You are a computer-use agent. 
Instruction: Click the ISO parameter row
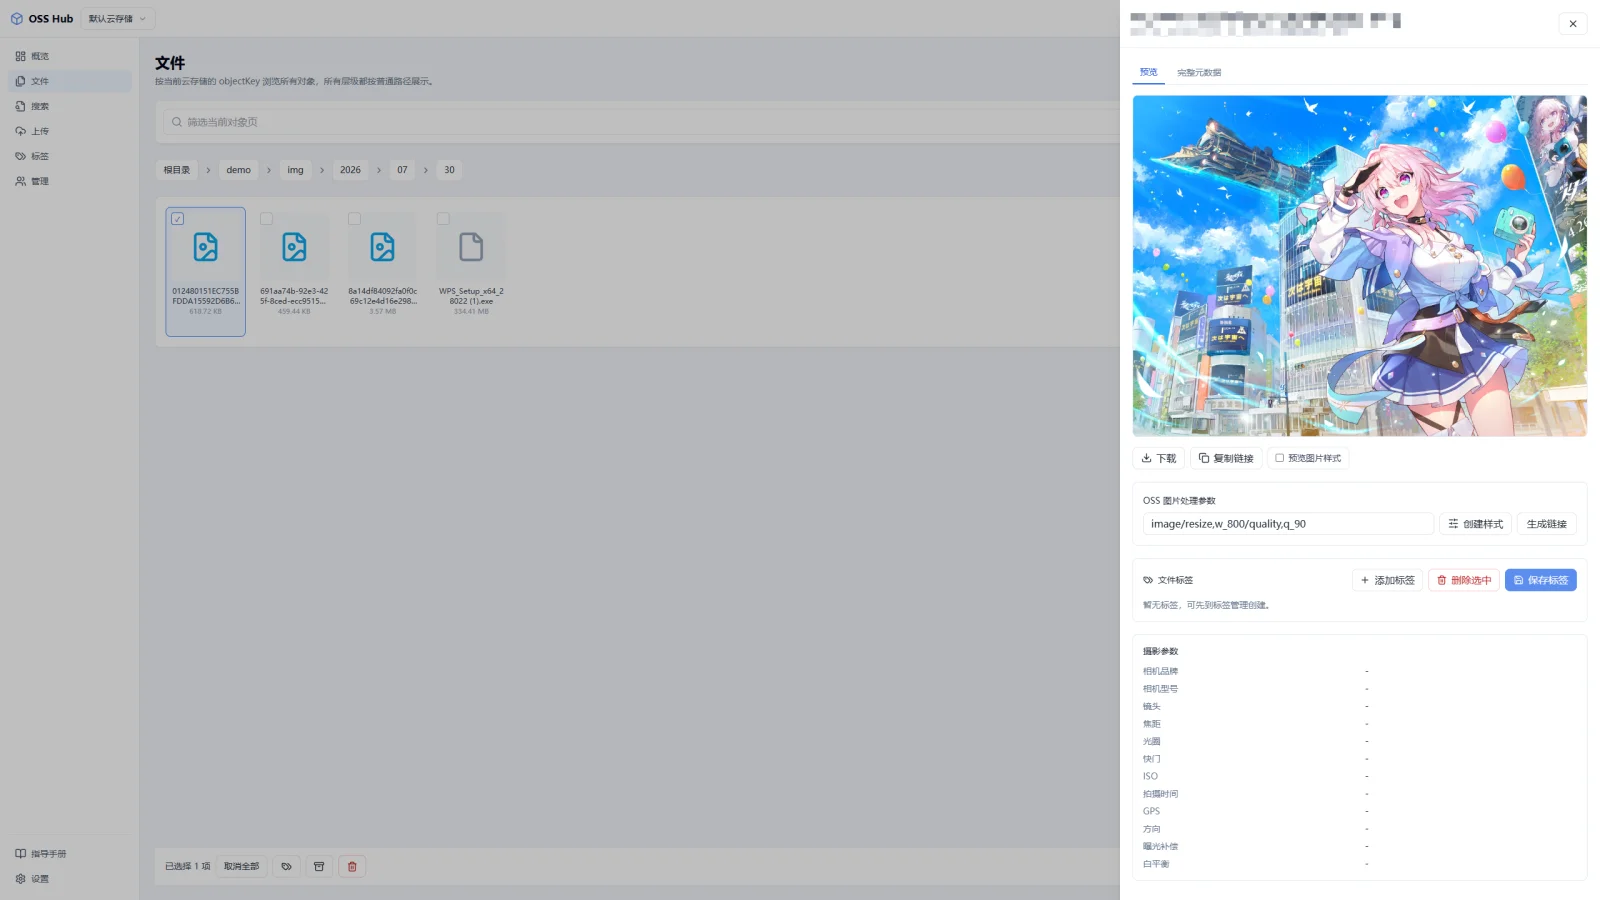point(1359,776)
